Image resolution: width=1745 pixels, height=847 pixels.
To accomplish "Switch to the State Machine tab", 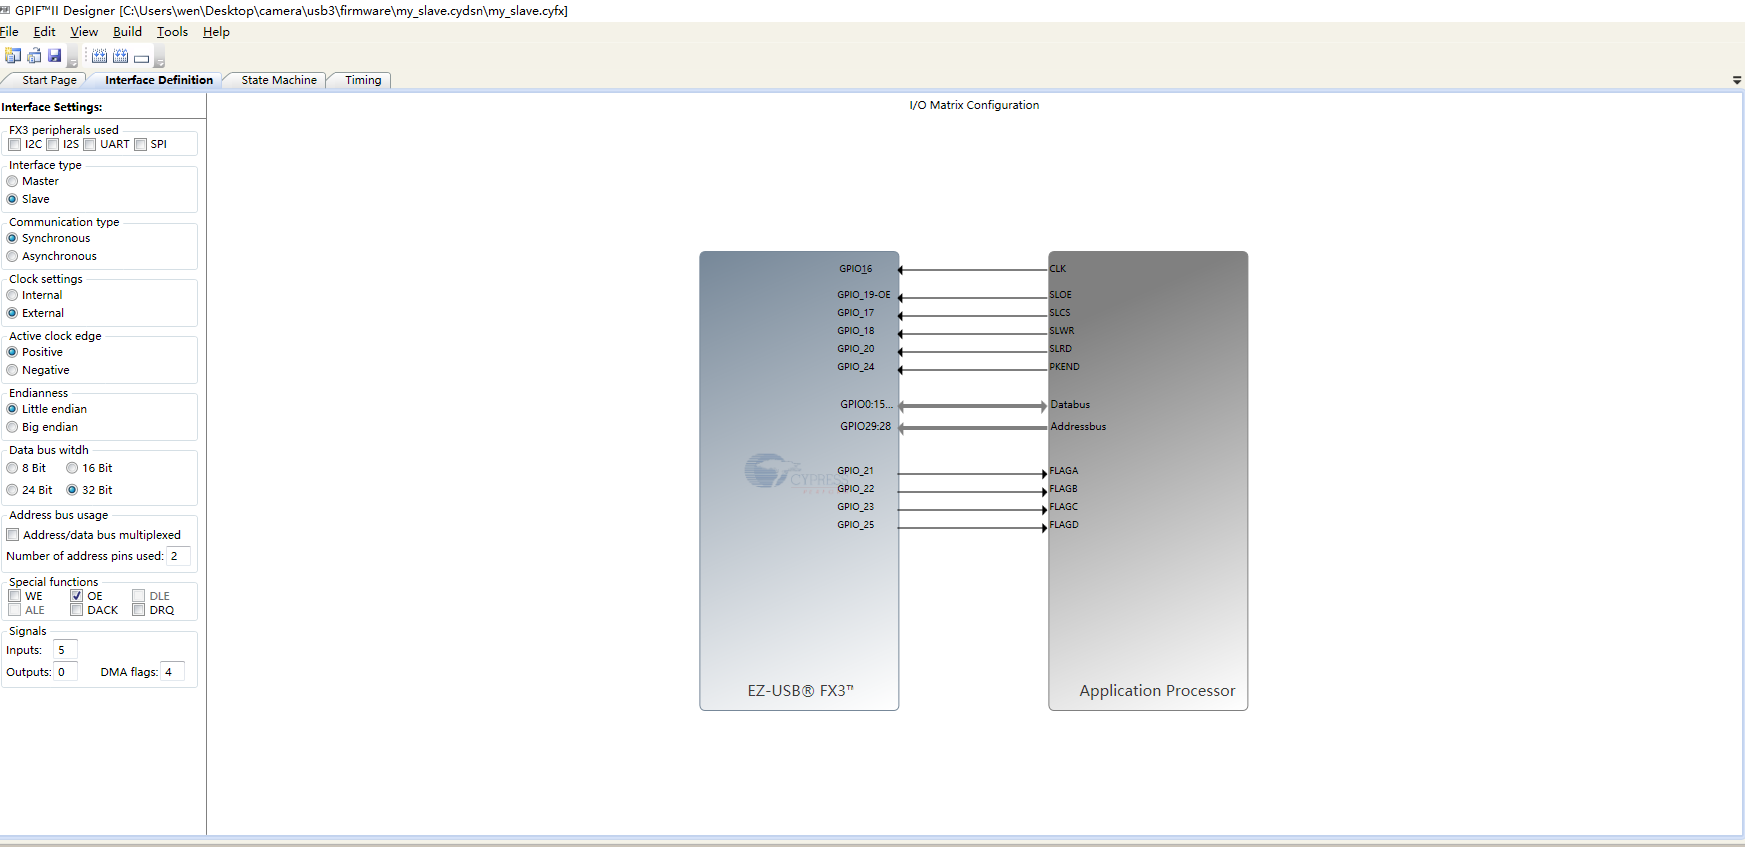I will (279, 80).
